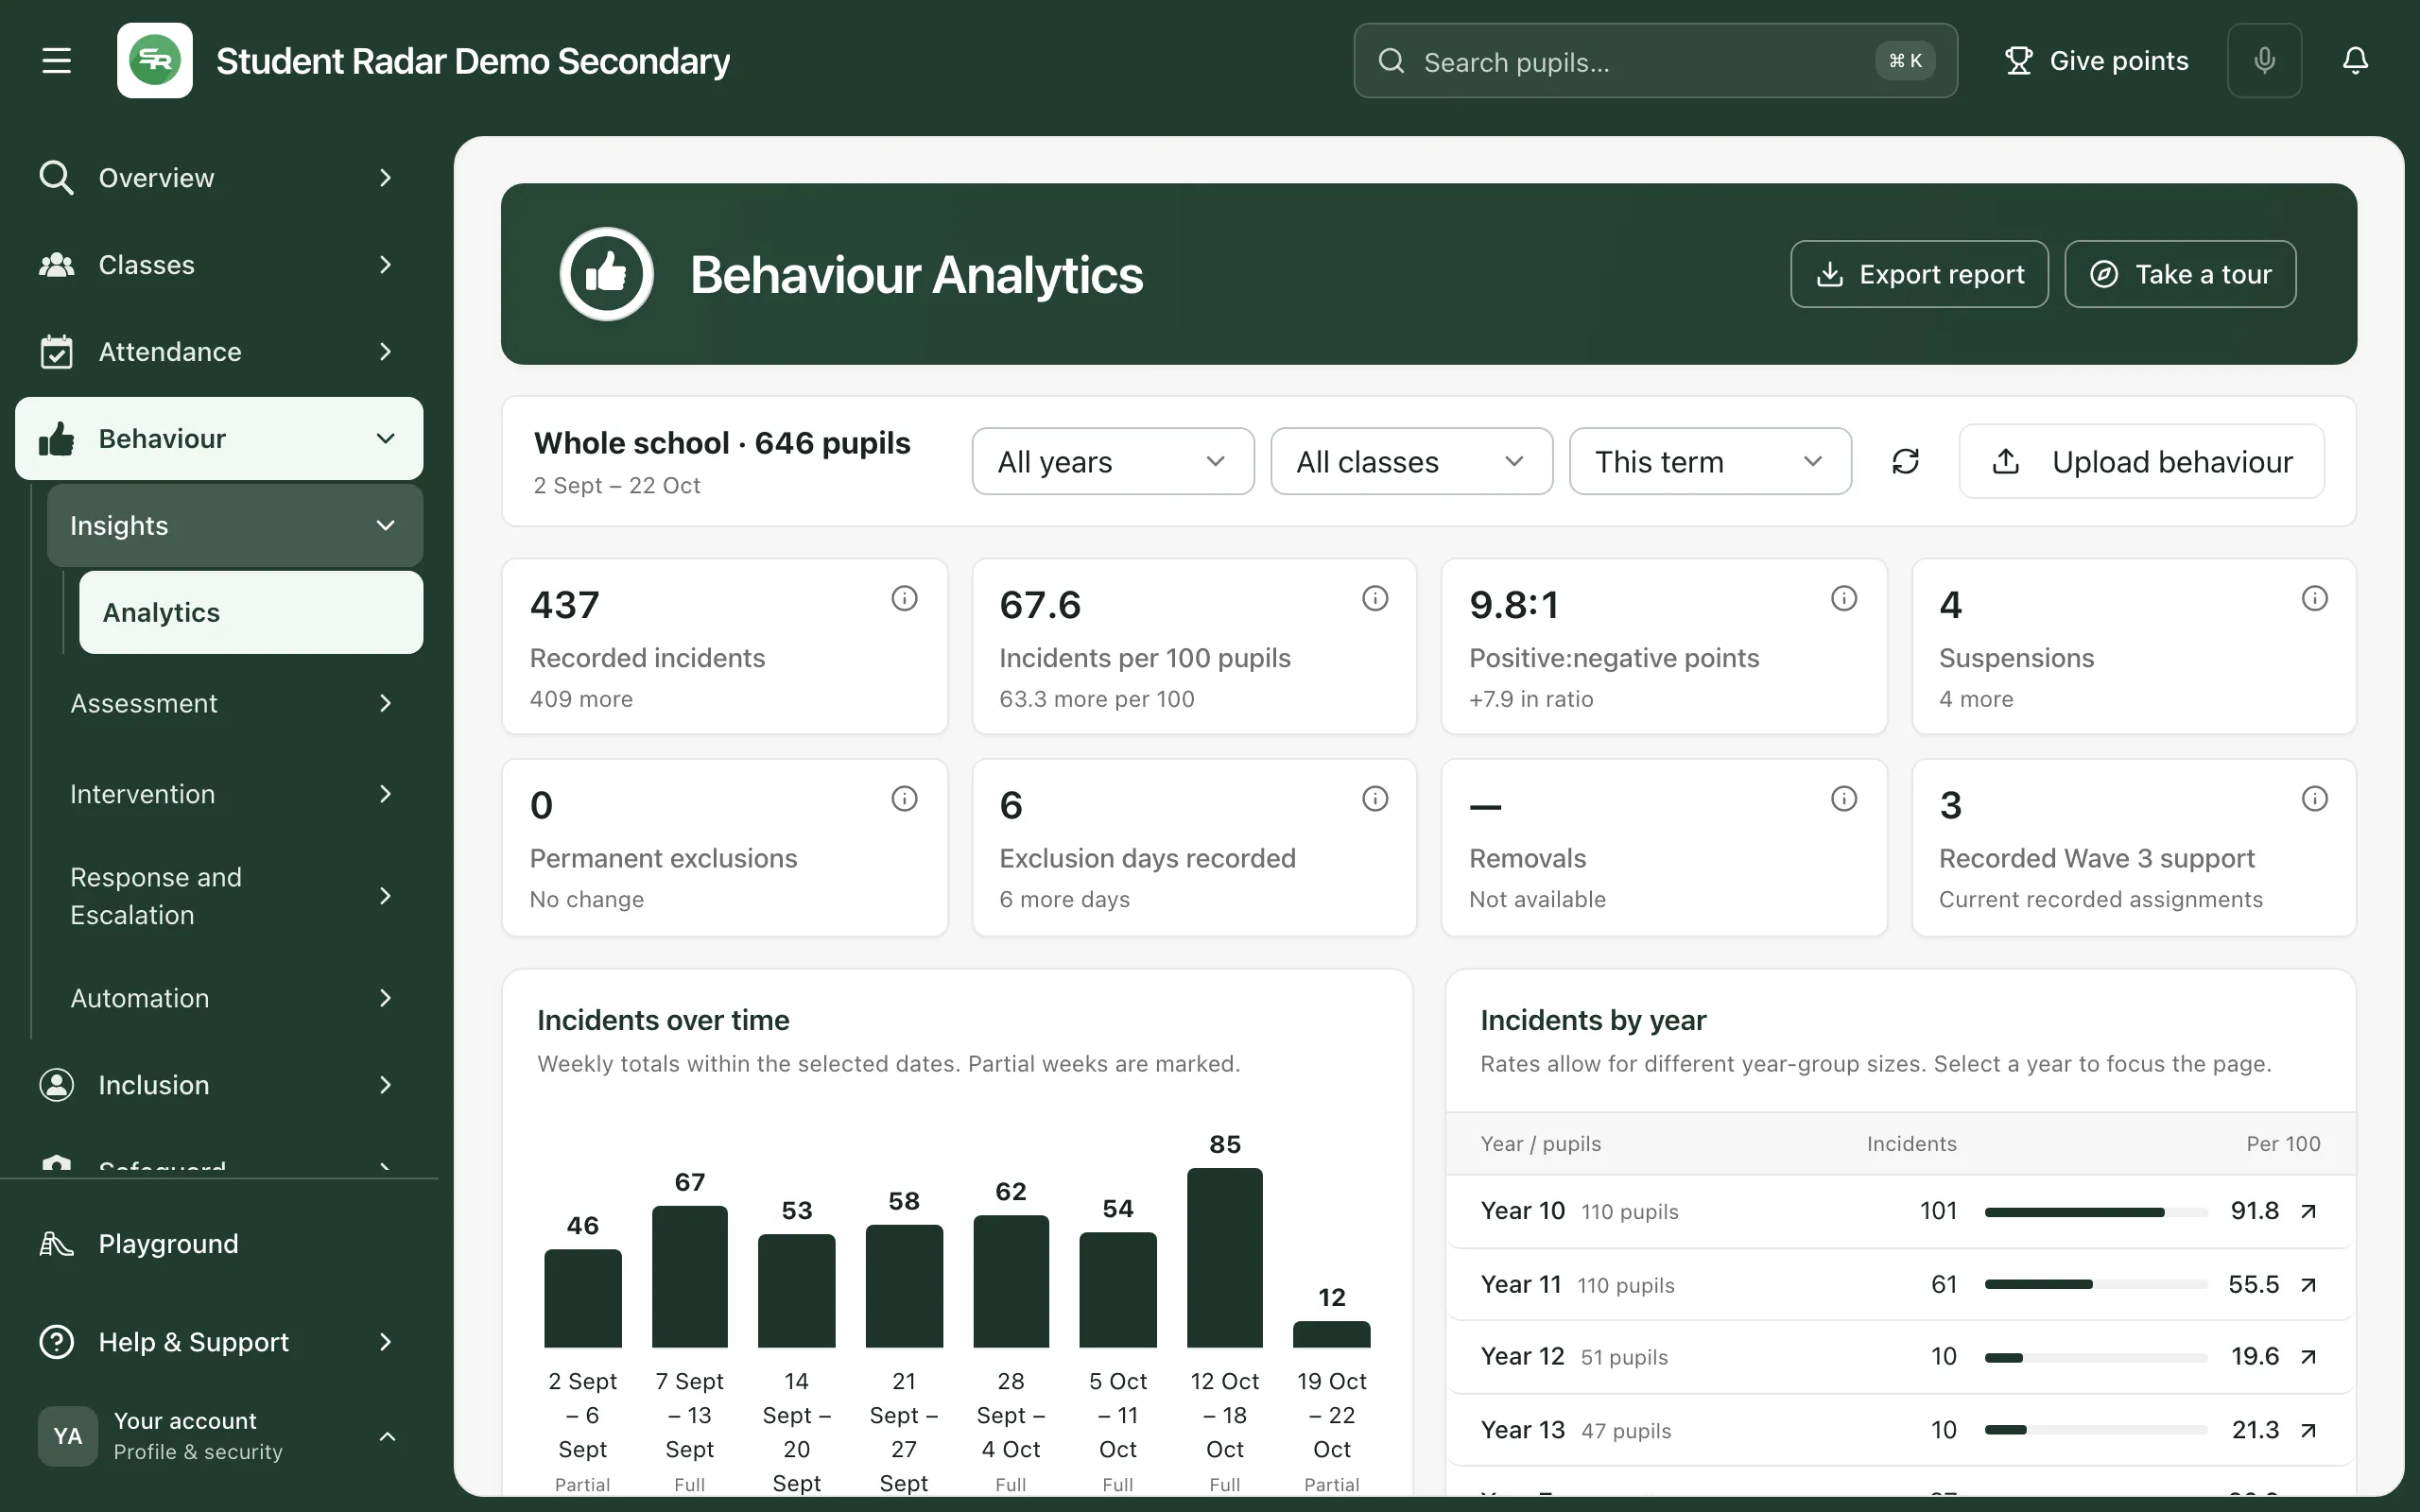Open Year 13 row arrow icon
The width and height of the screenshot is (2420, 1512).
(x=2308, y=1431)
